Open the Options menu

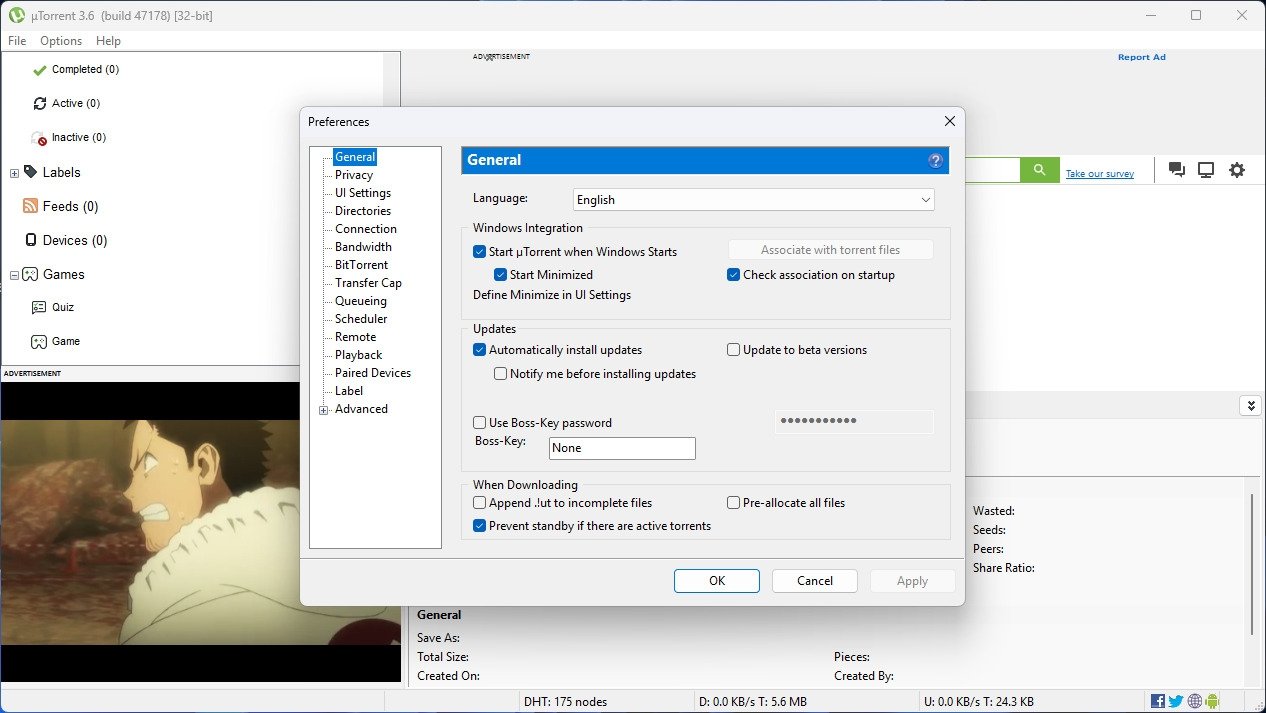pos(61,41)
